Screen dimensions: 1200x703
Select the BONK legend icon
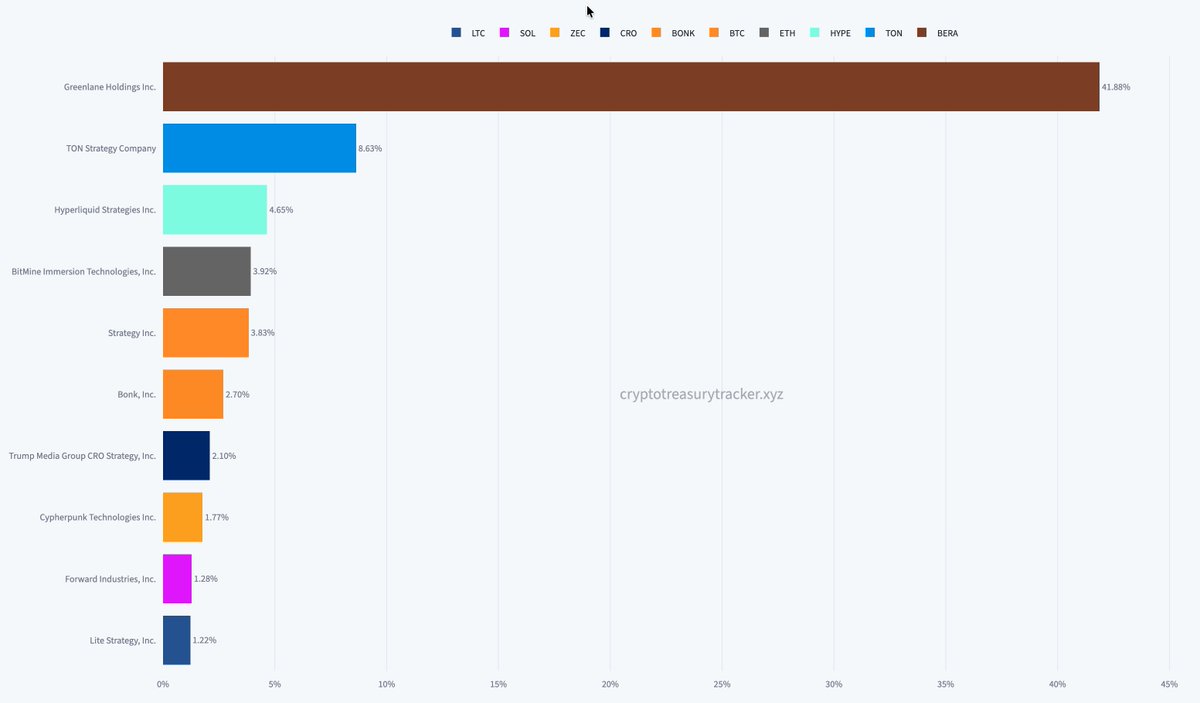point(655,33)
